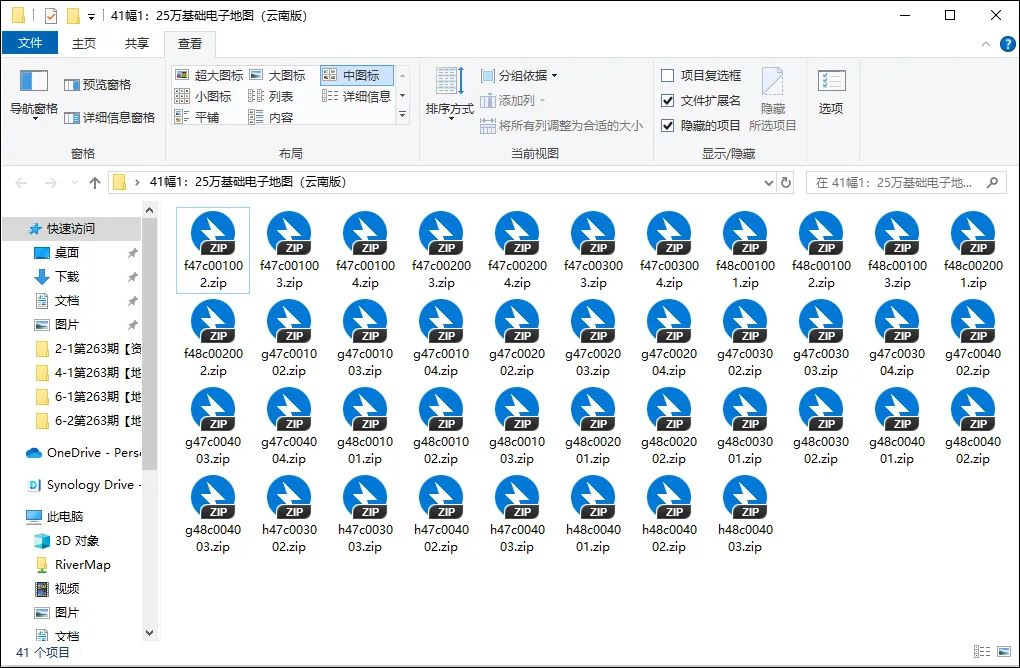The image size is (1020, 668).
Task: Select the 查看 ribbon tab
Action: click(x=189, y=44)
